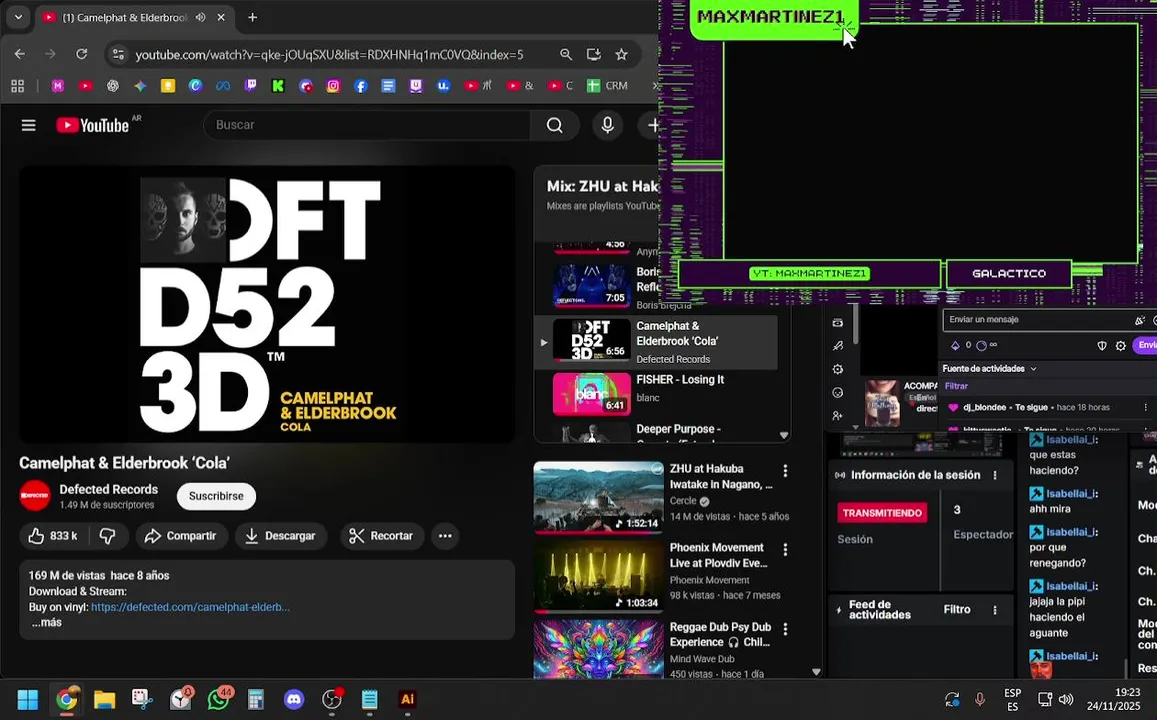Open options menu for Reggae Dub video

point(785,629)
